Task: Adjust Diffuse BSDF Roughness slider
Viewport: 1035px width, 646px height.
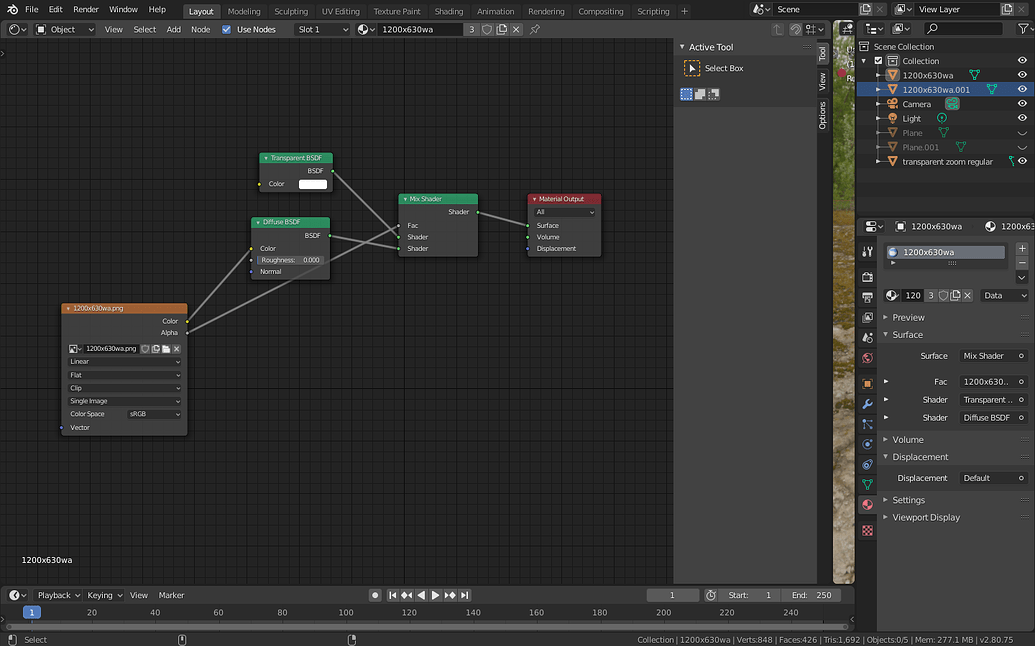Action: 290,260
